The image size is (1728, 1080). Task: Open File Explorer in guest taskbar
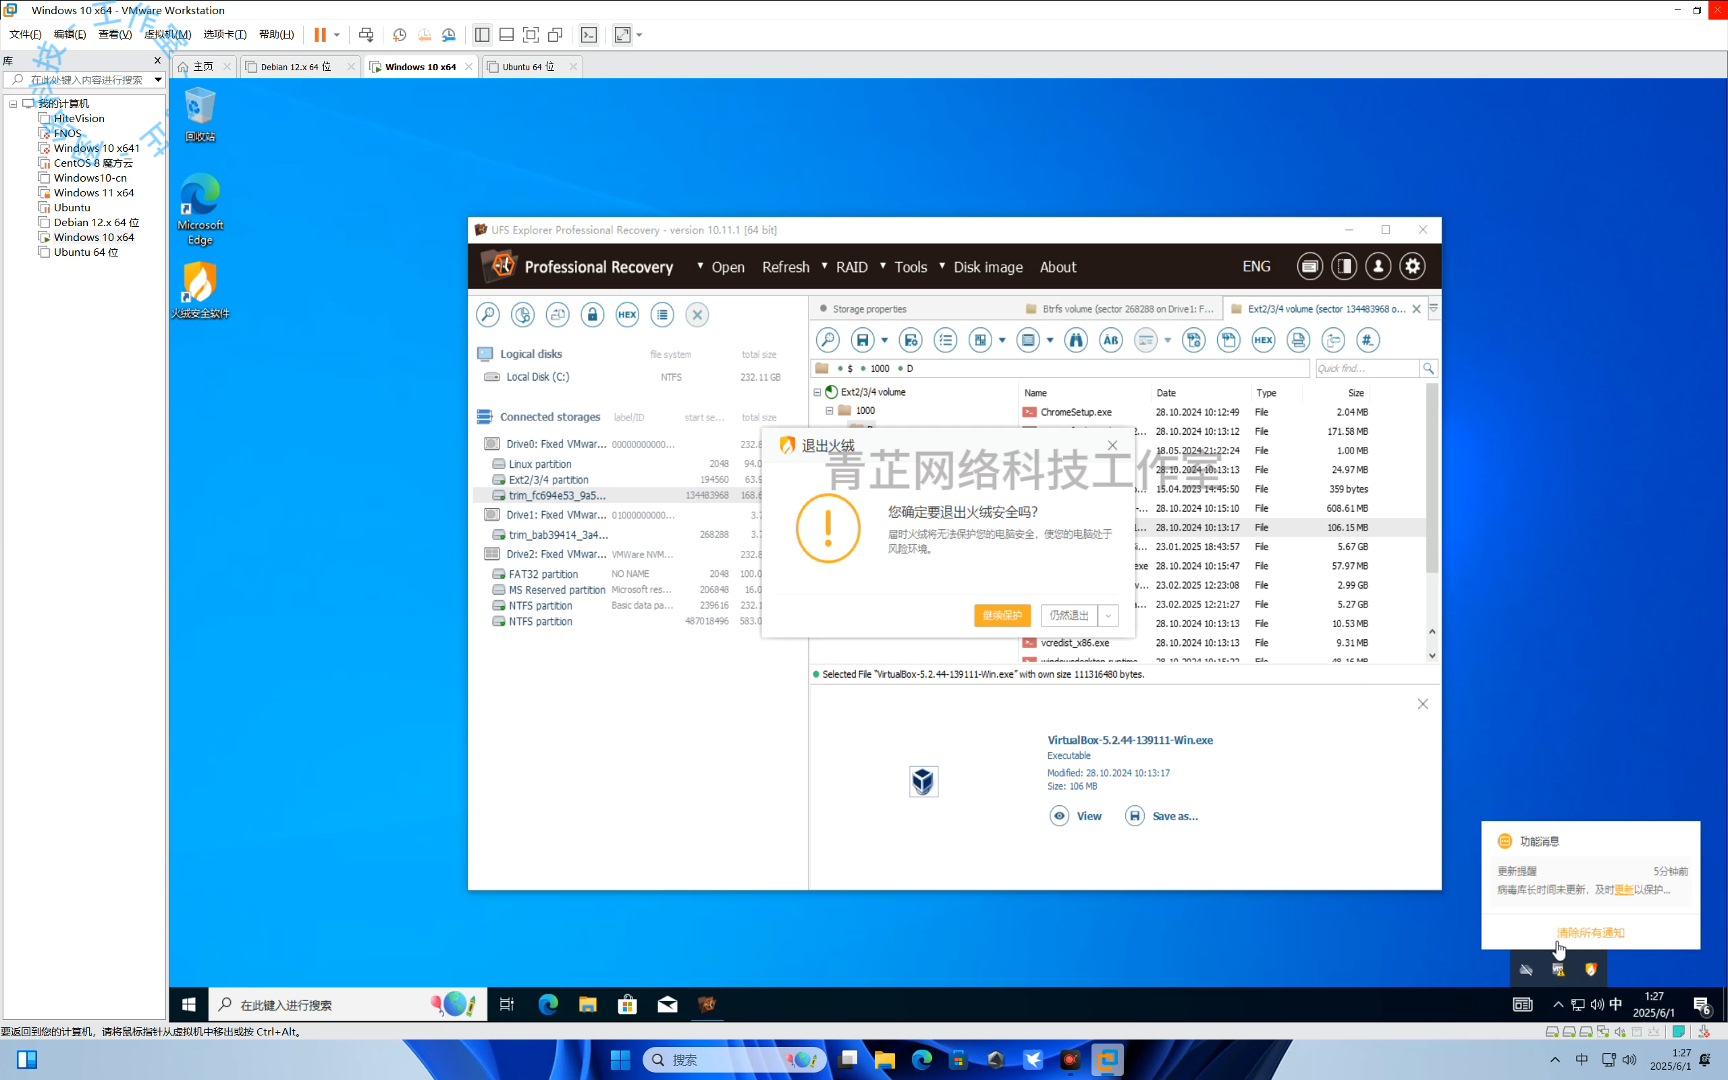[x=588, y=1004]
